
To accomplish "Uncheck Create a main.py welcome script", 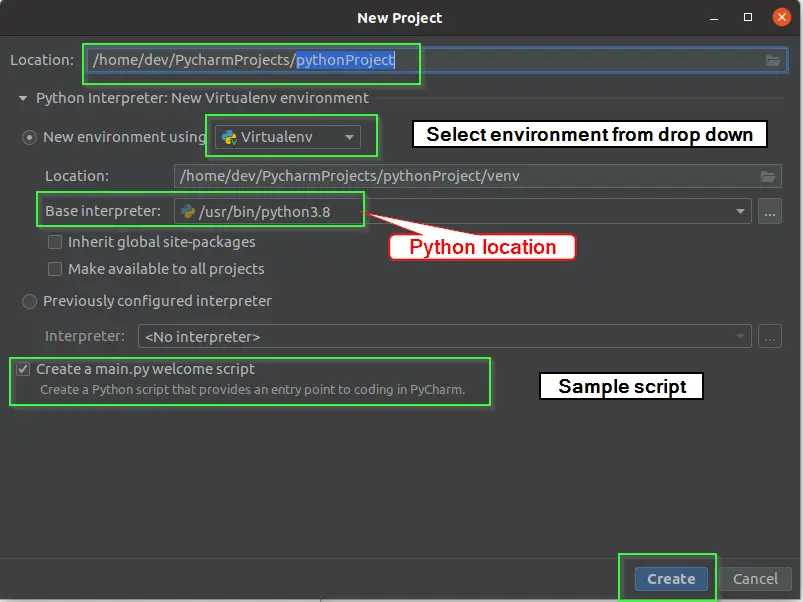I will click(23, 369).
